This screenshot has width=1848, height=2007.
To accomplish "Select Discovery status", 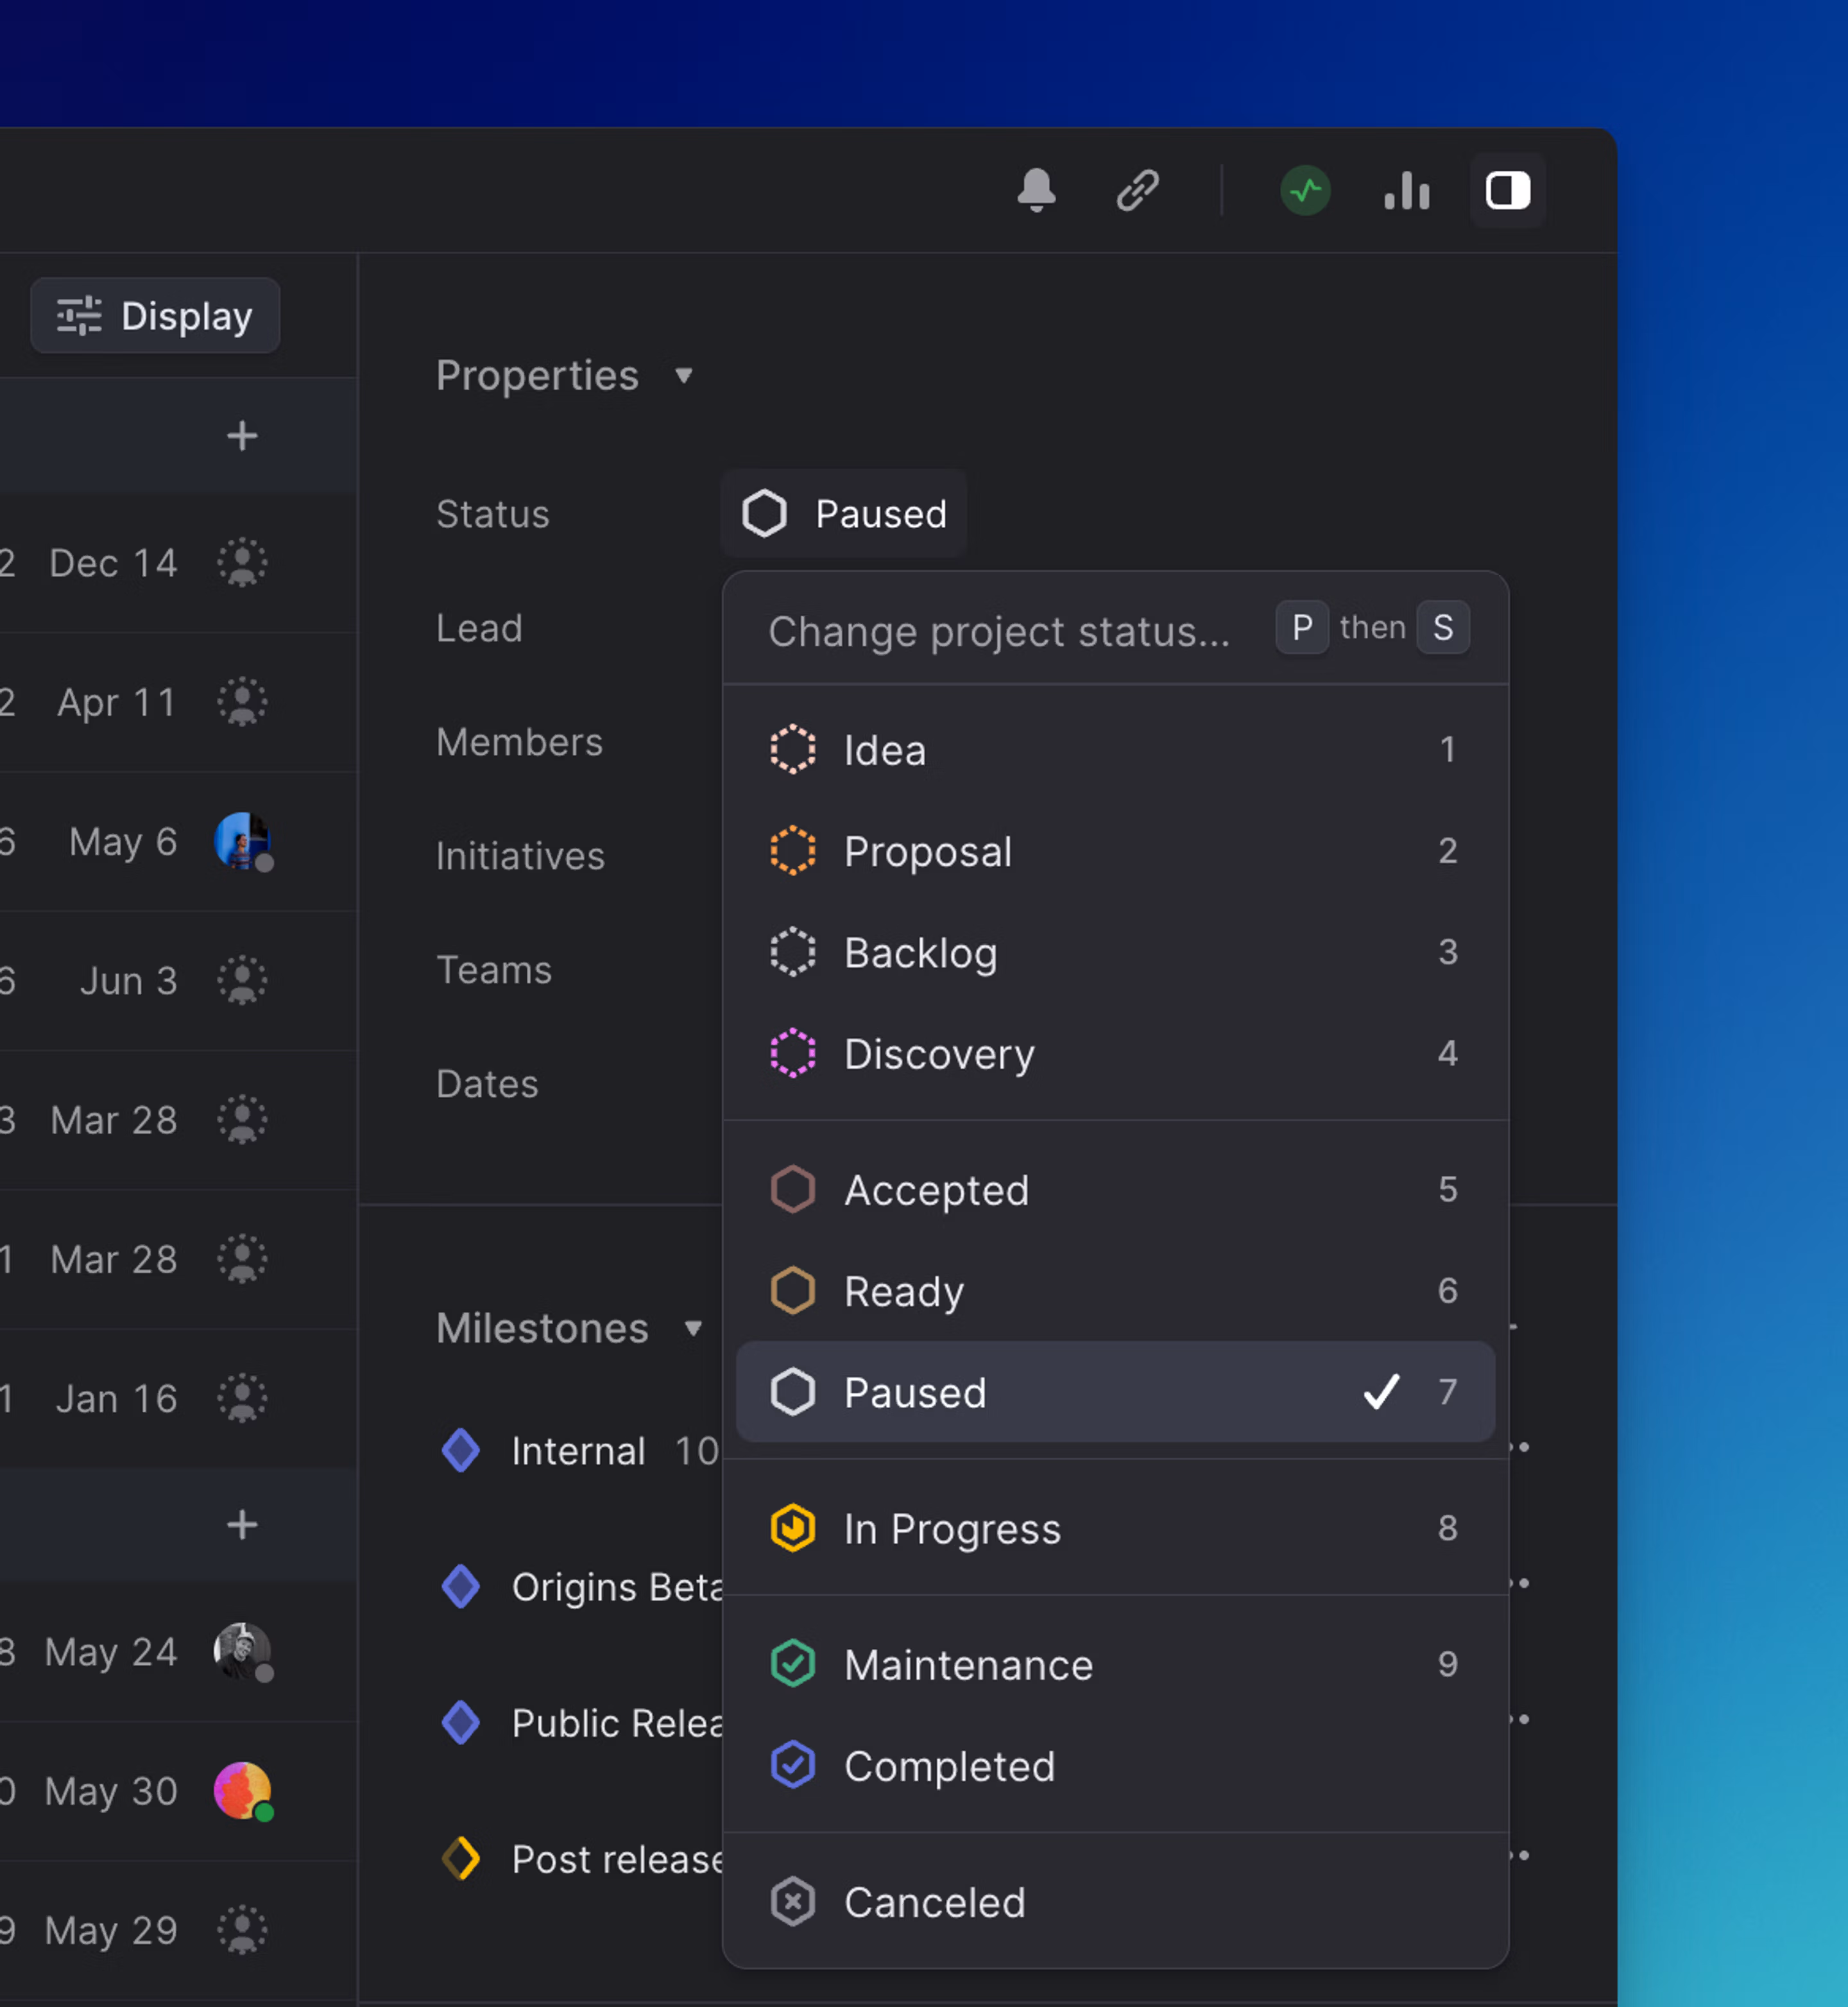I will point(1115,1053).
